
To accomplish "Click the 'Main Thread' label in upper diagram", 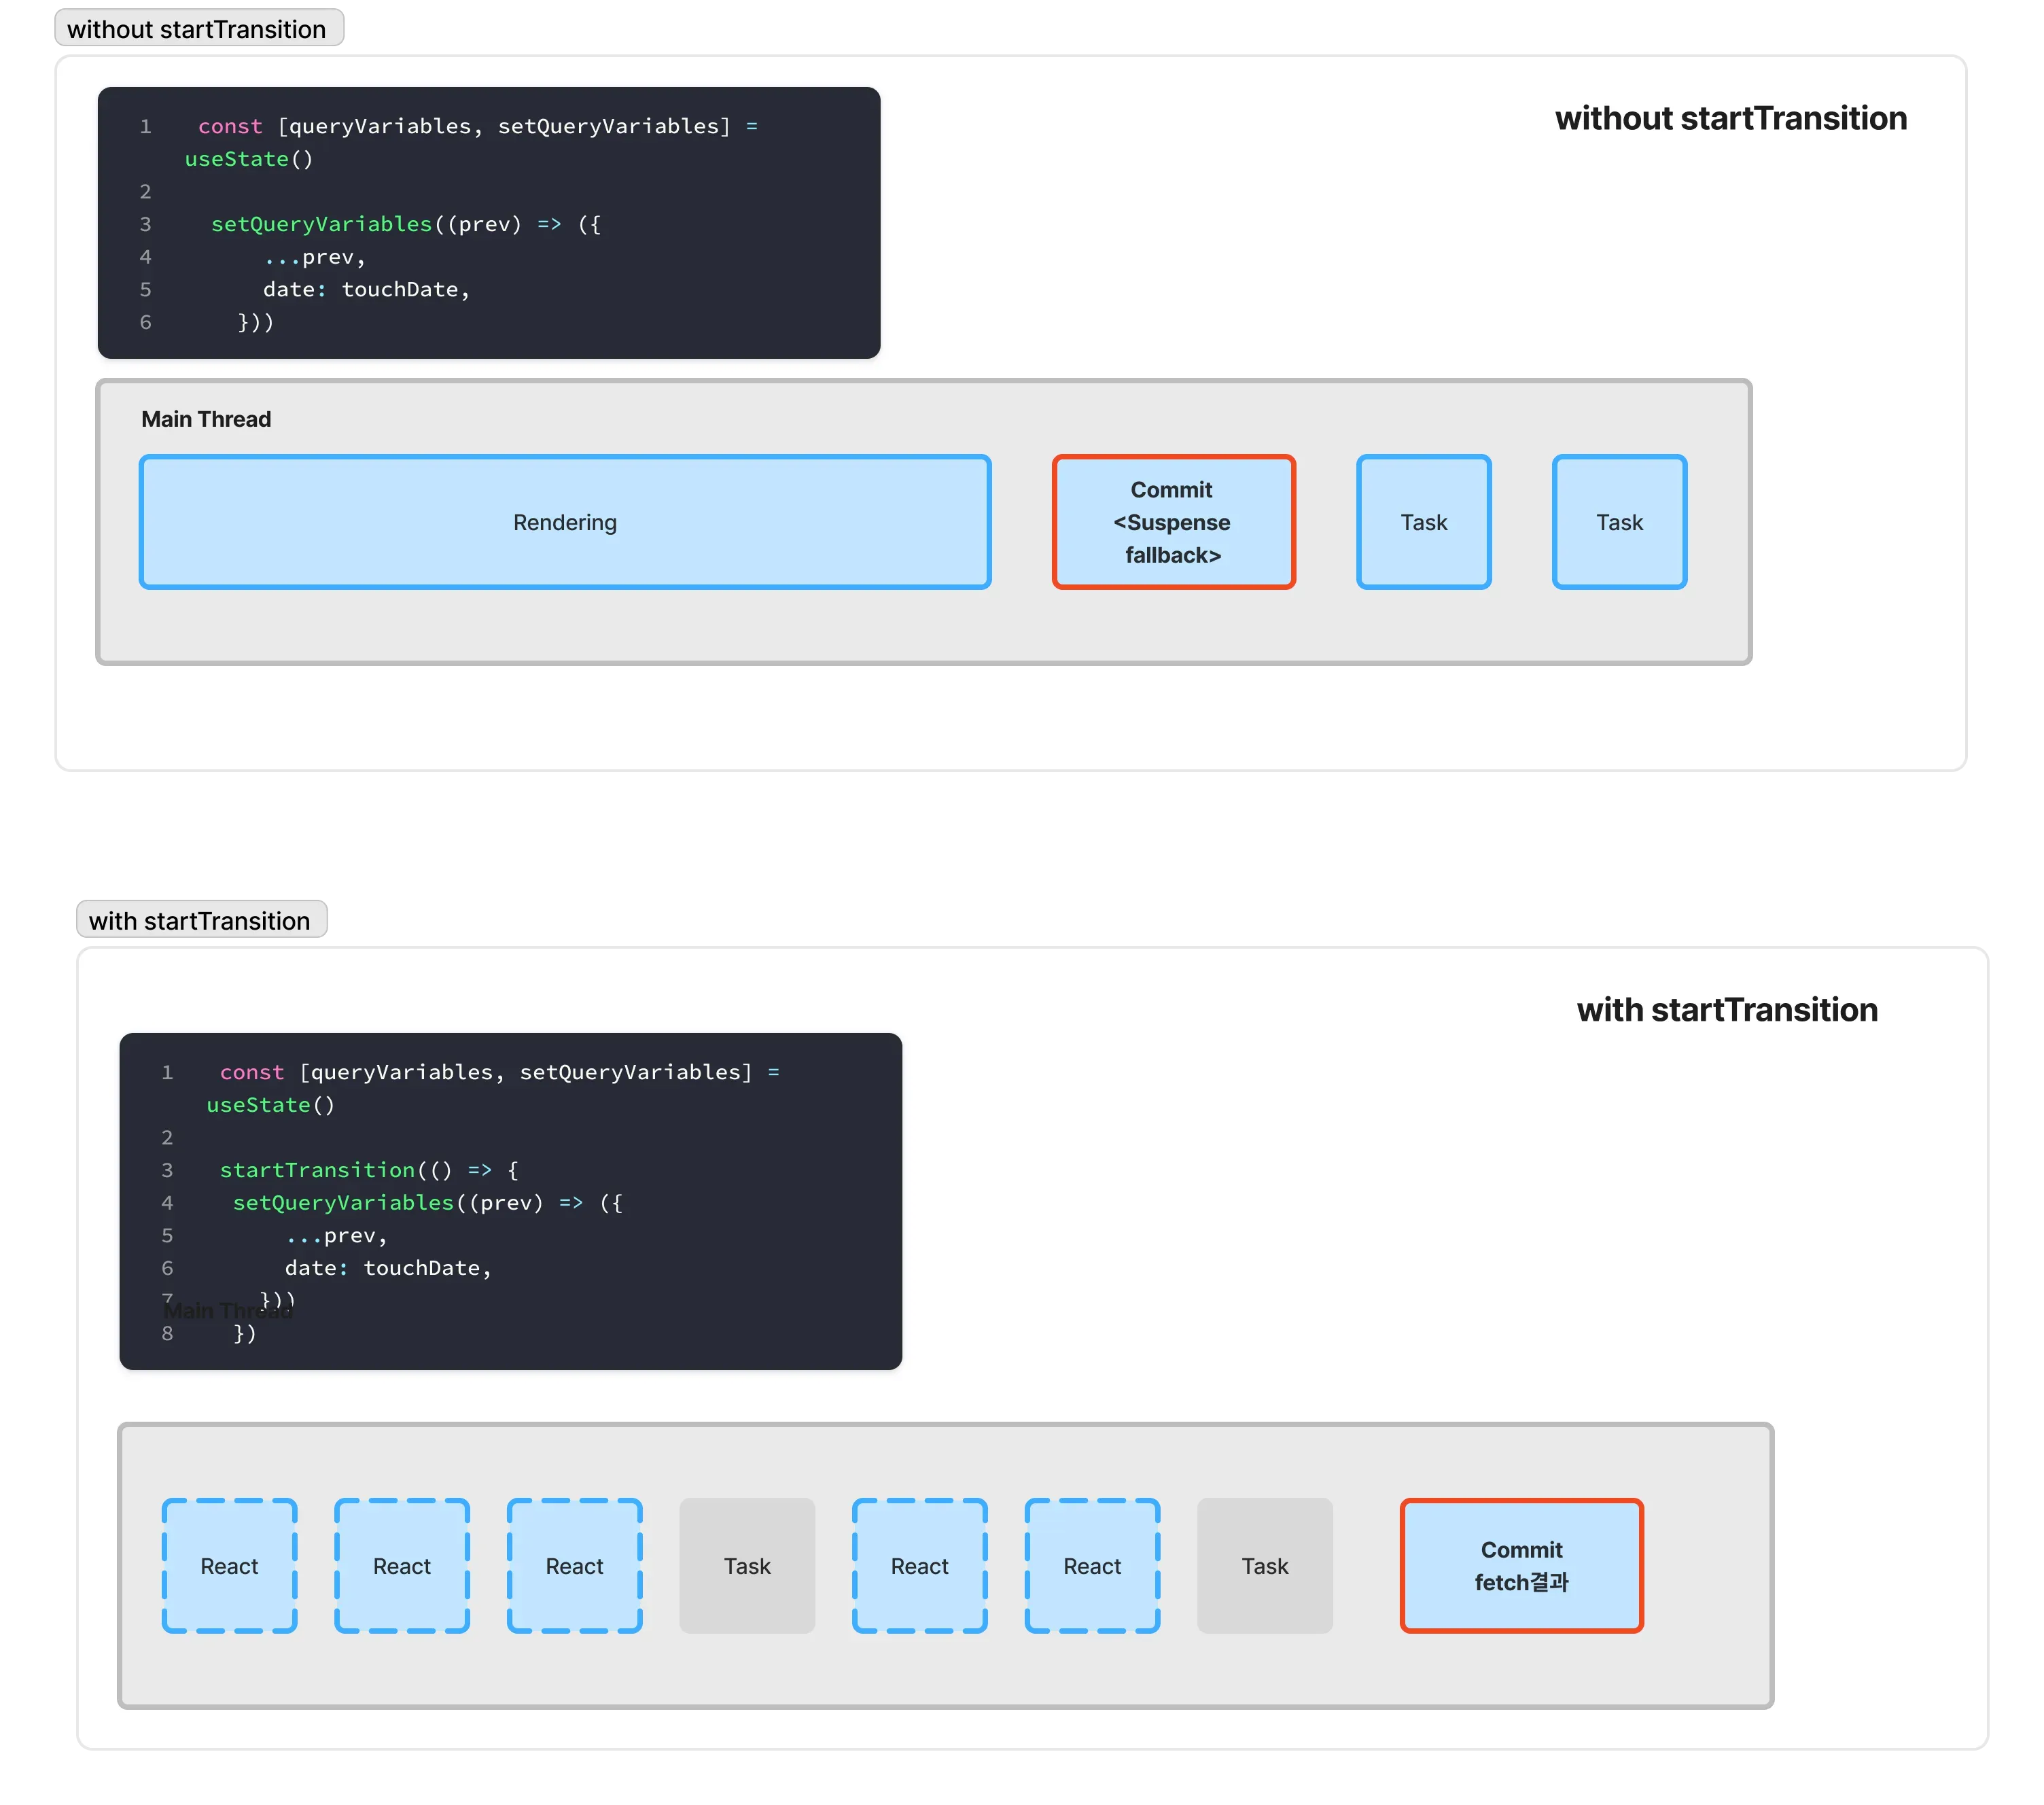I will tap(206, 419).
